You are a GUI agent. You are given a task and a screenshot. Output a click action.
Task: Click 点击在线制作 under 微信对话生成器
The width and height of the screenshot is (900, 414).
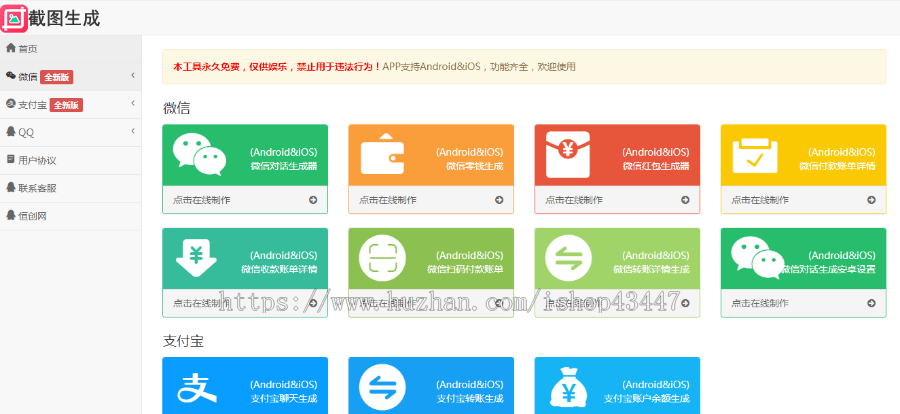(x=202, y=200)
